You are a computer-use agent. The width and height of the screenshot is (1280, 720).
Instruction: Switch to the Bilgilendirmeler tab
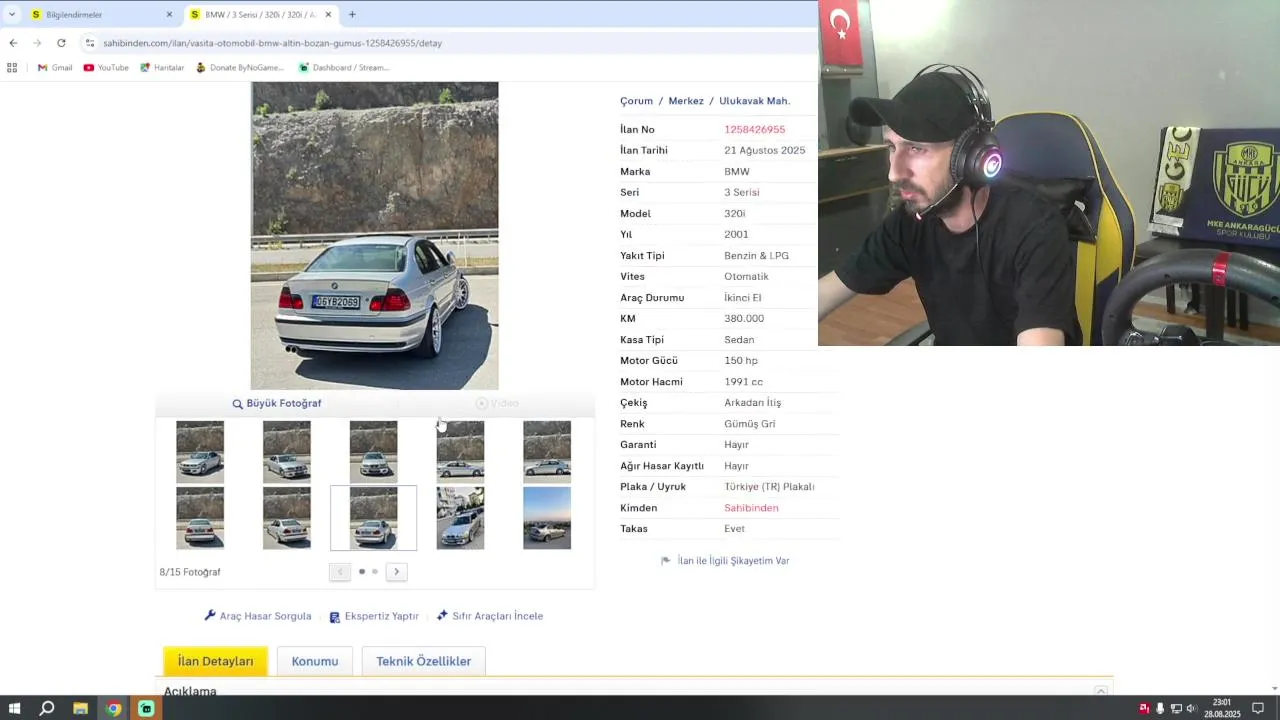pyautogui.click(x=100, y=15)
